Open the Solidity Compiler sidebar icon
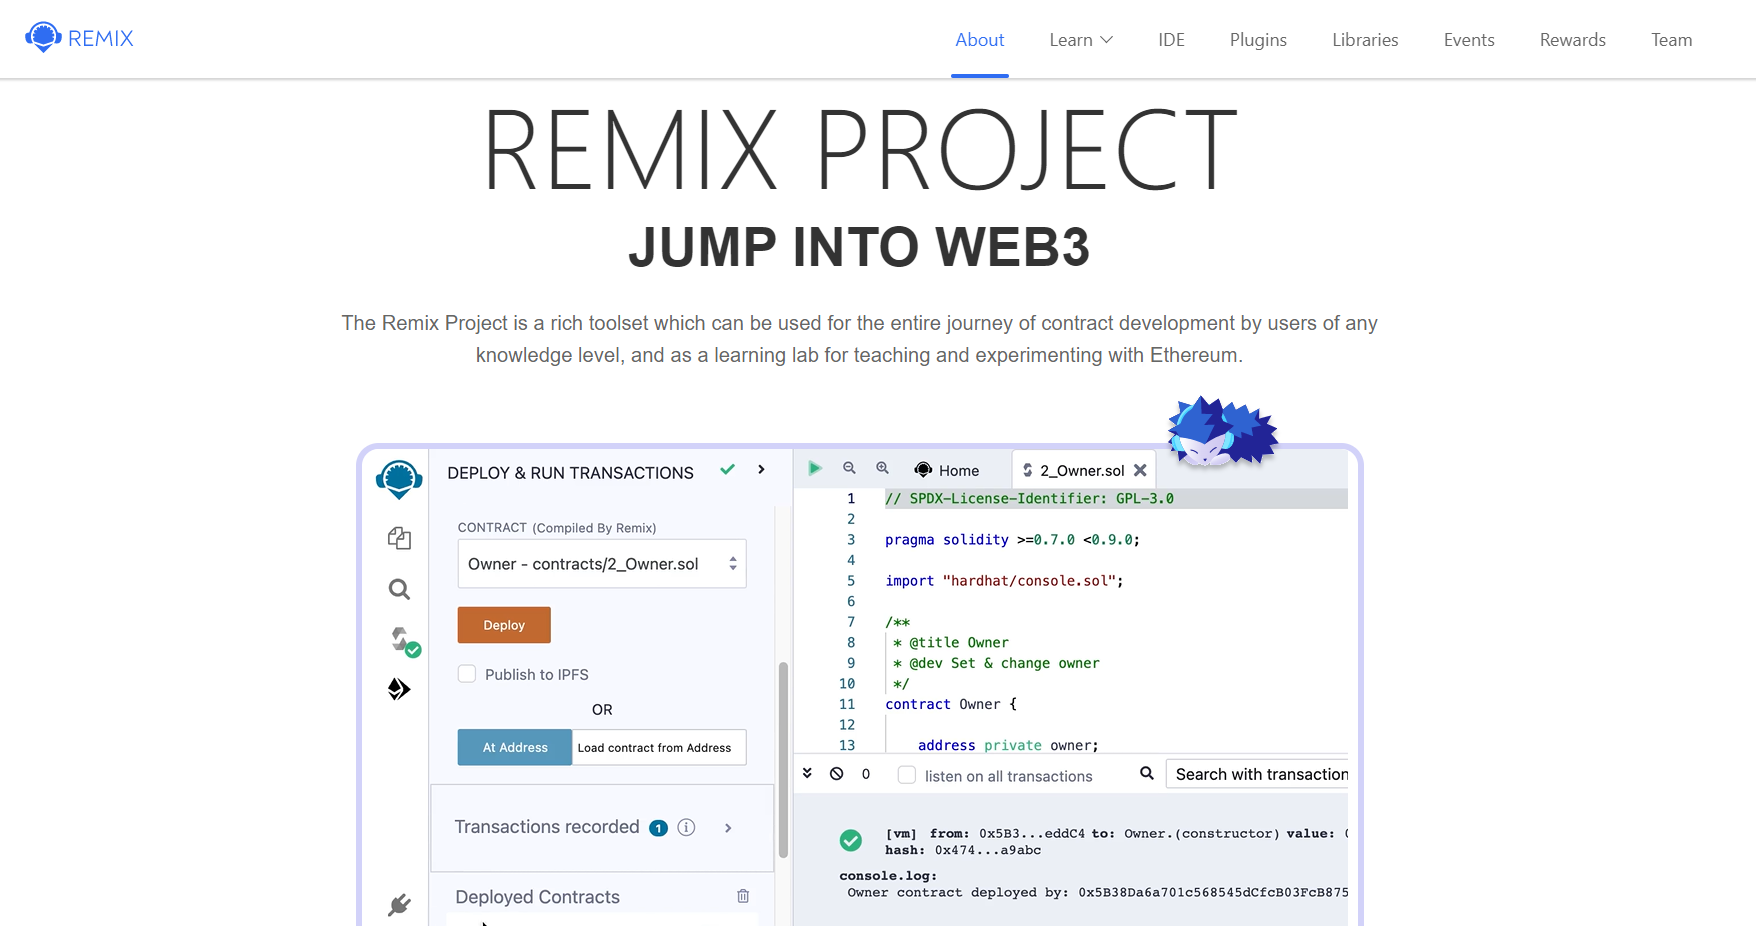 [403, 640]
